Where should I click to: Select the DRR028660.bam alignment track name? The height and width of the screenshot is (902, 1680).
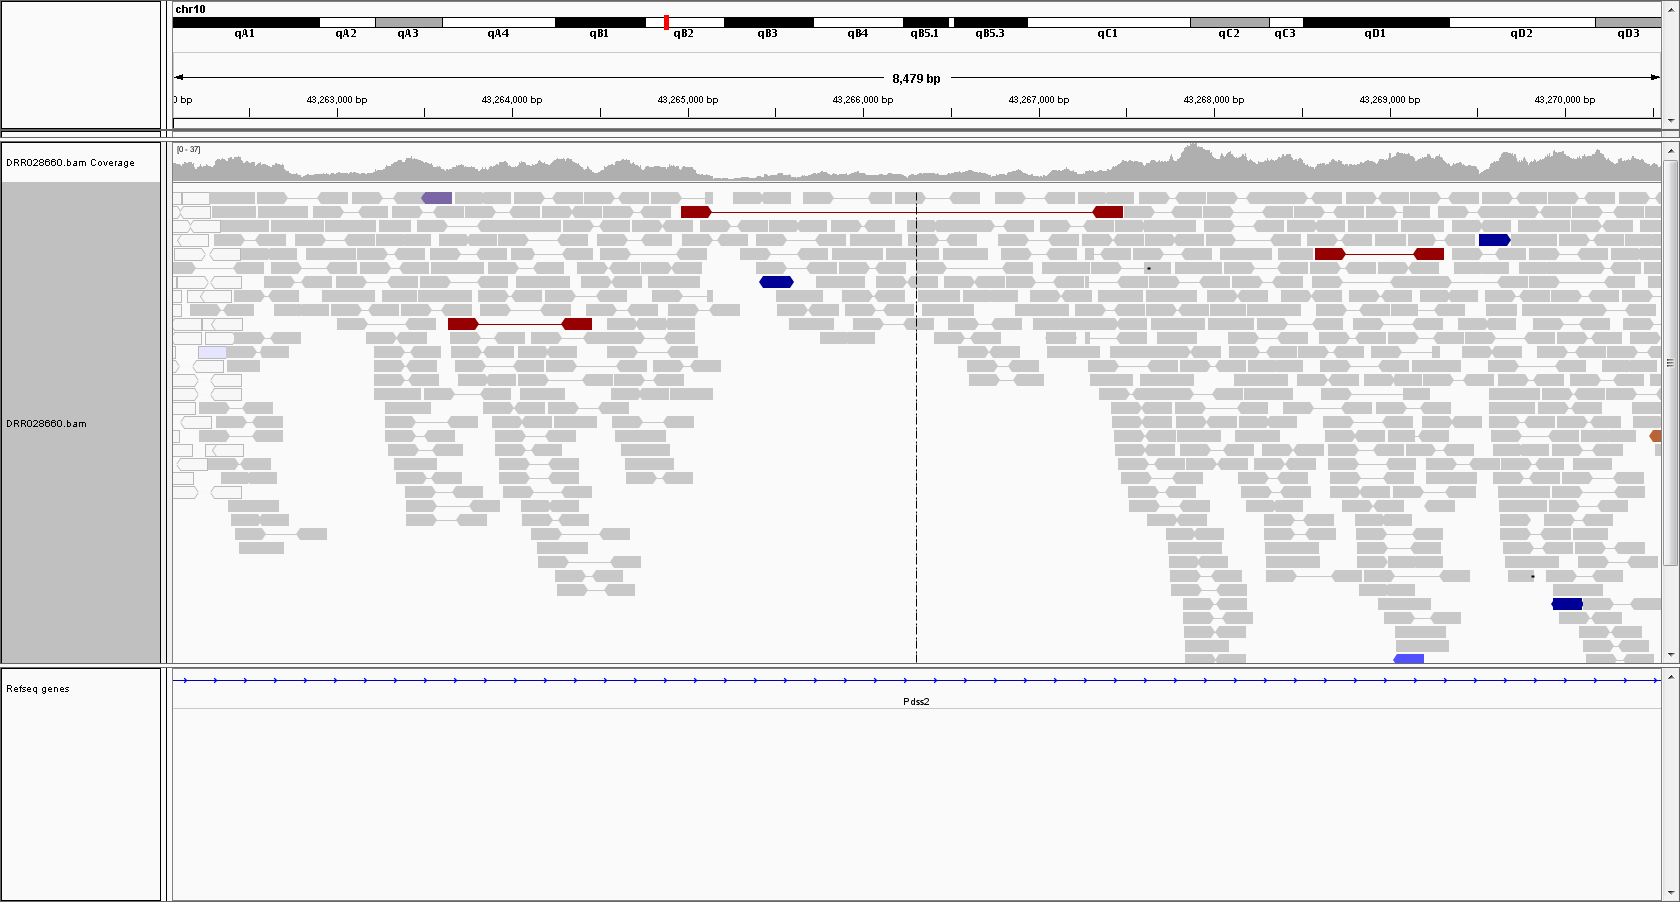point(47,424)
